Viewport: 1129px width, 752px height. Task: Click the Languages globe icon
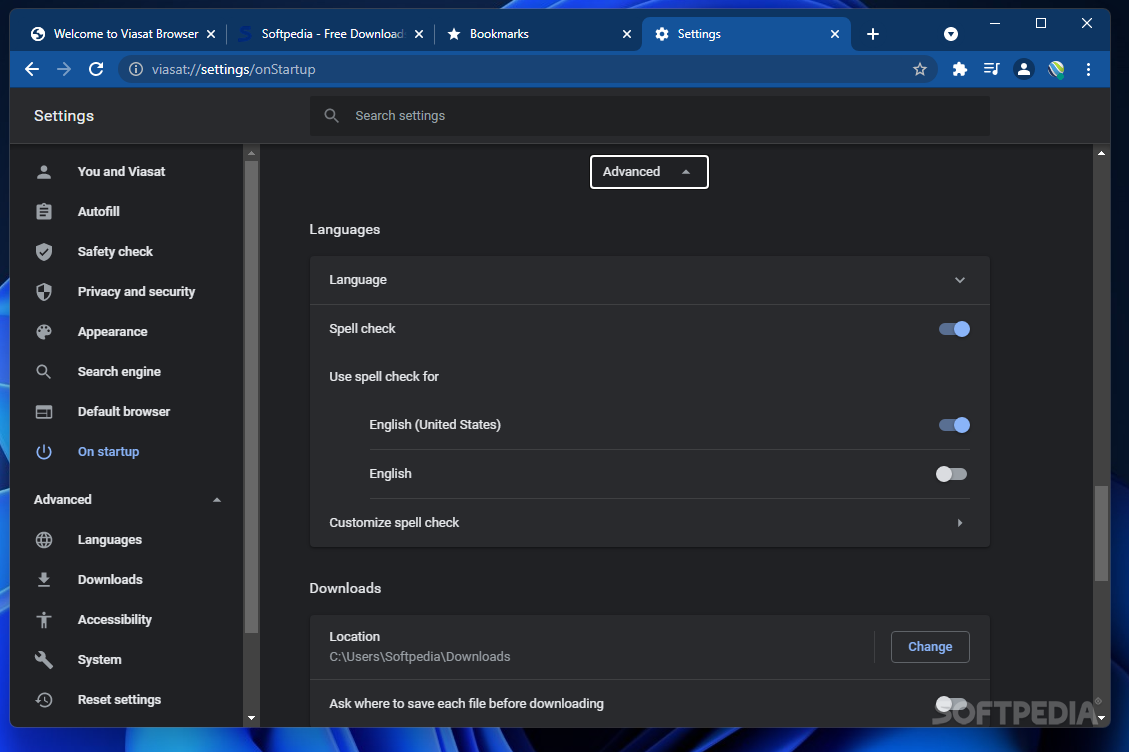(44, 540)
